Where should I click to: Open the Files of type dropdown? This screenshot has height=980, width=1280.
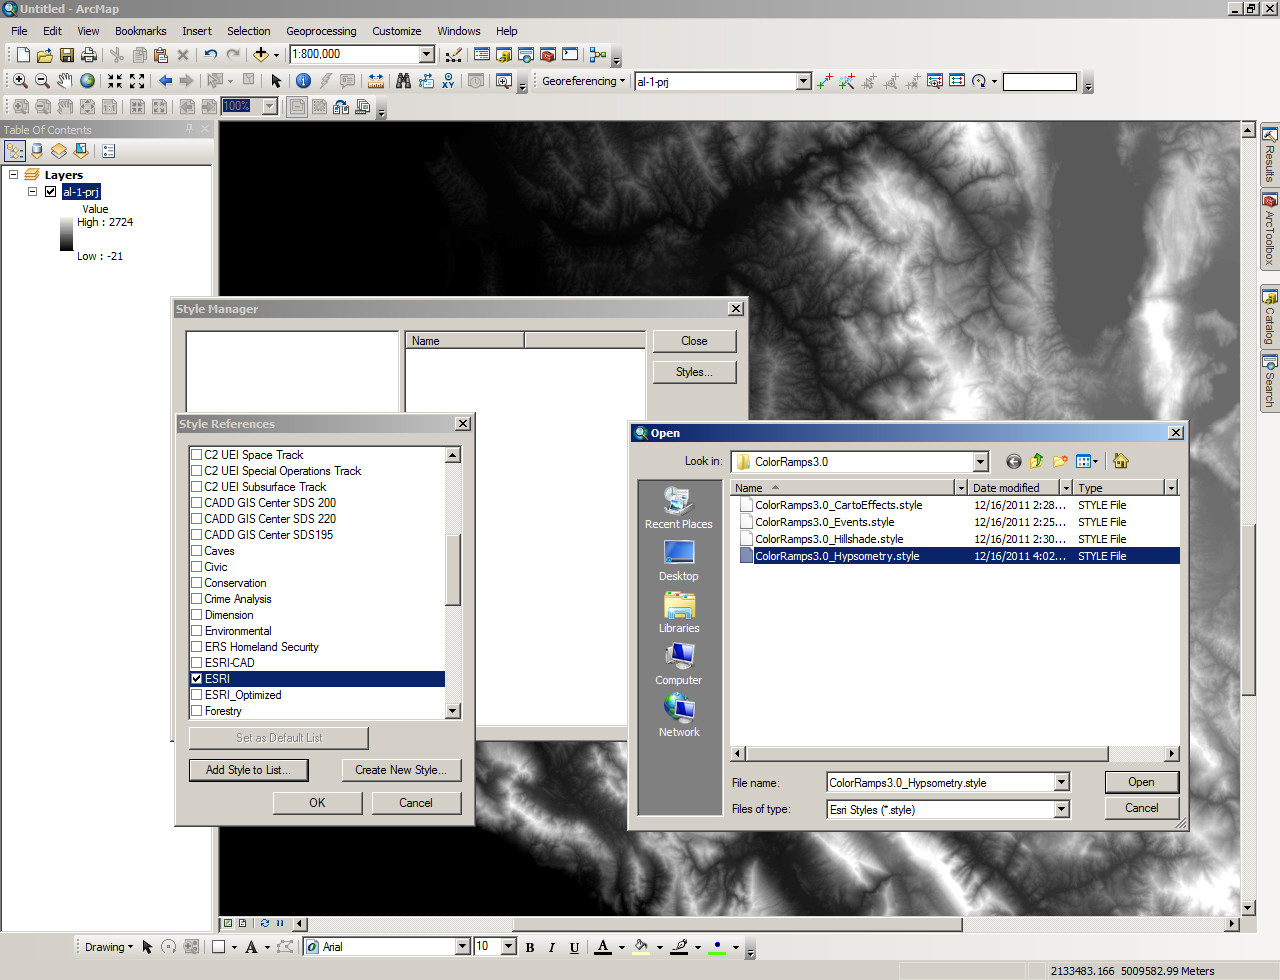(1062, 810)
